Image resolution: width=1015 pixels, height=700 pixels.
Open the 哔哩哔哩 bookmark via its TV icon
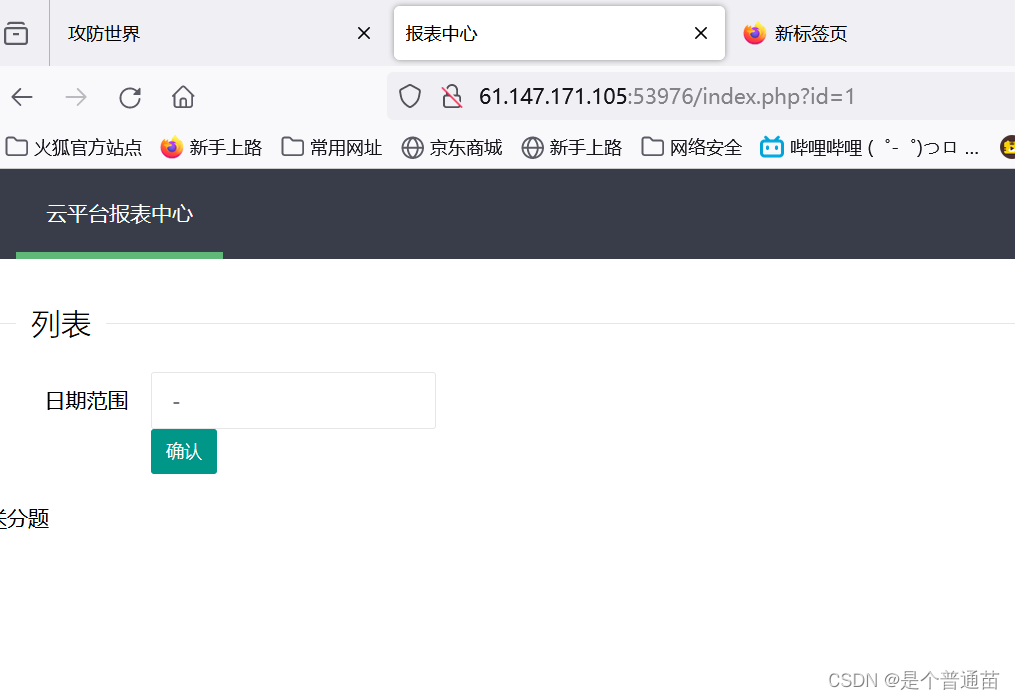tap(771, 147)
